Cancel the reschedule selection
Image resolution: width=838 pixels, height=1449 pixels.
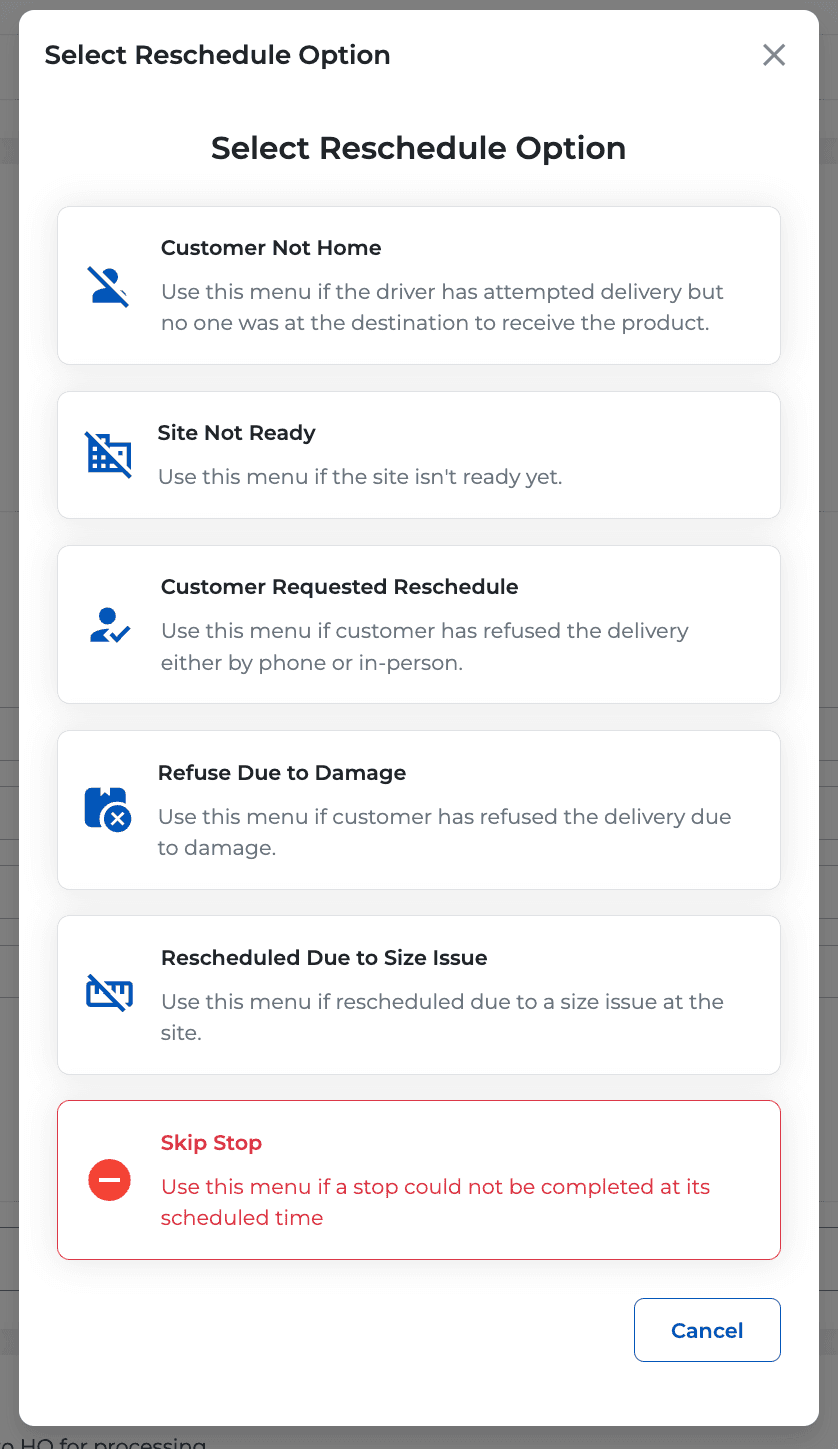coord(707,1330)
